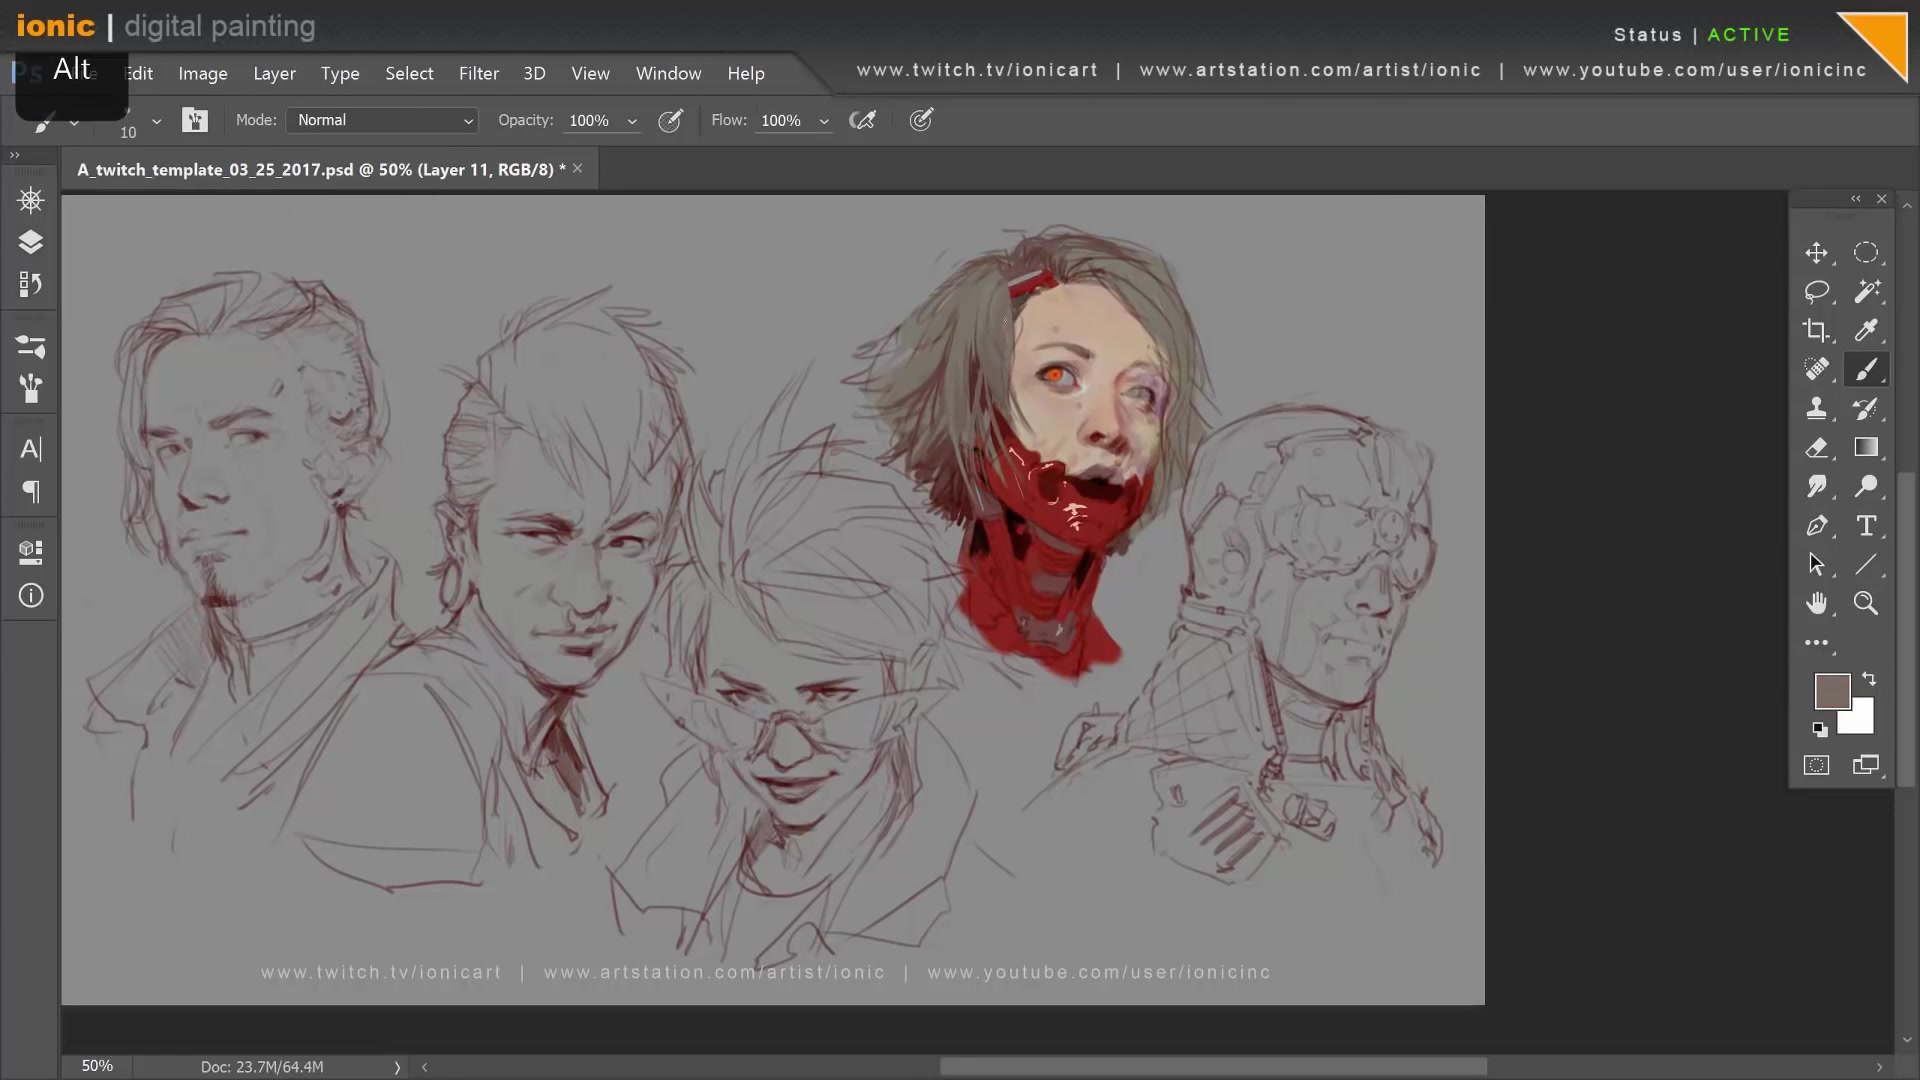Select the Healing Brush tool
This screenshot has width=1920, height=1080.
pos(1816,369)
